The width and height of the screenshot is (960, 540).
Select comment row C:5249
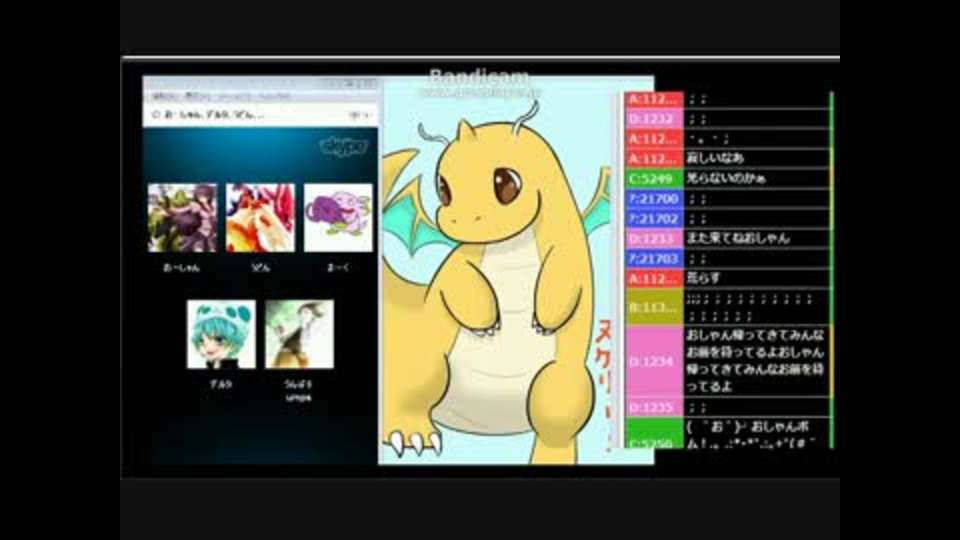point(727,179)
